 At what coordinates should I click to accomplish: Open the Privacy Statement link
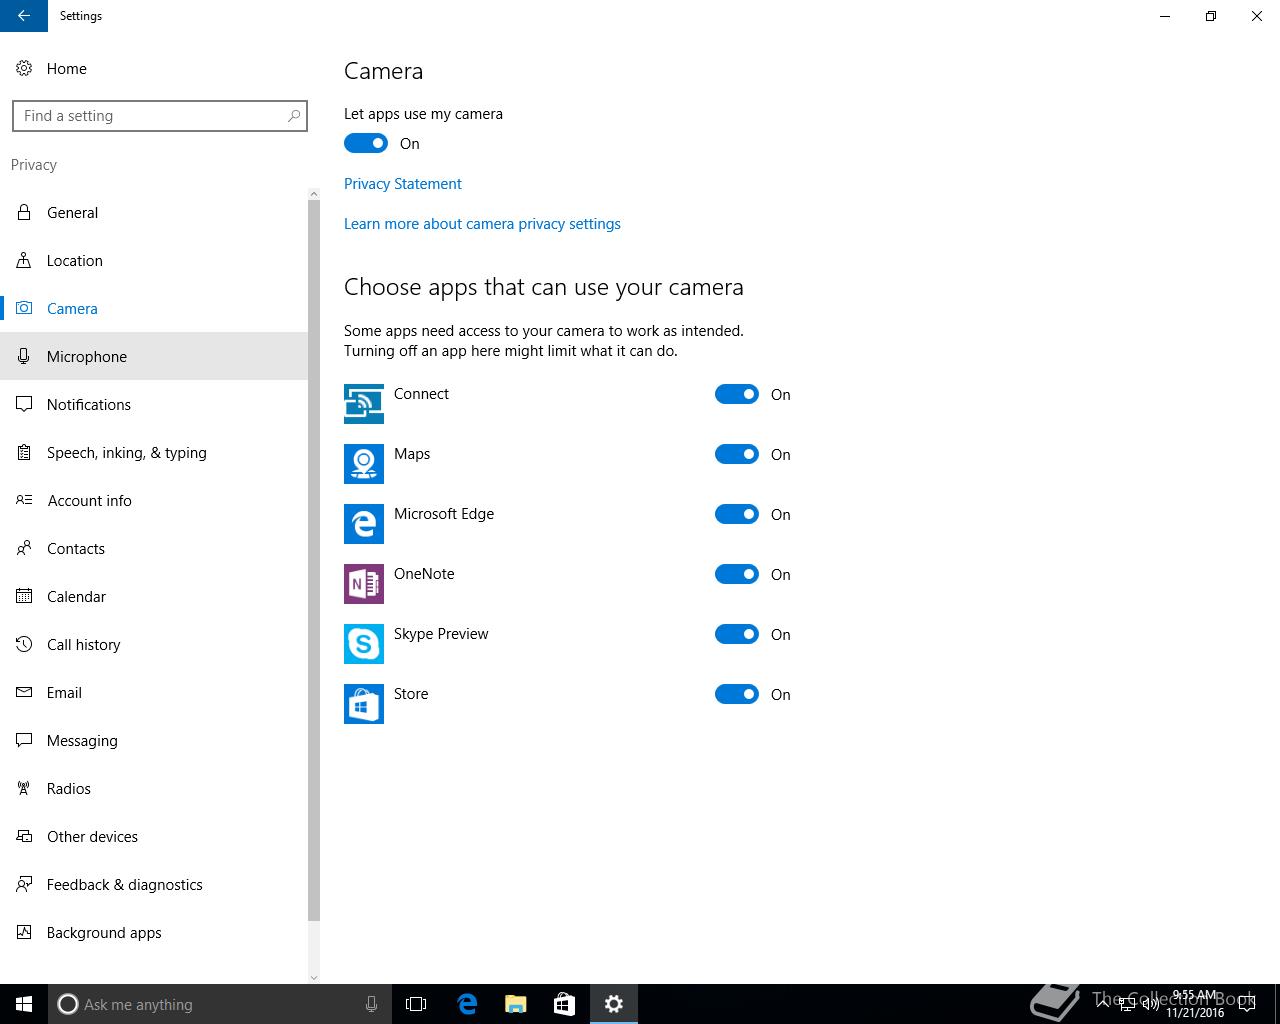click(x=403, y=184)
